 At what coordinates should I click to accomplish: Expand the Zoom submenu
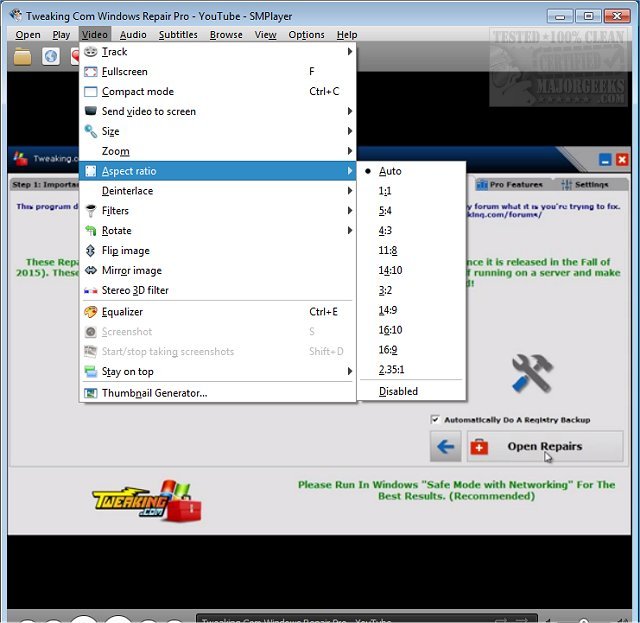[350, 151]
